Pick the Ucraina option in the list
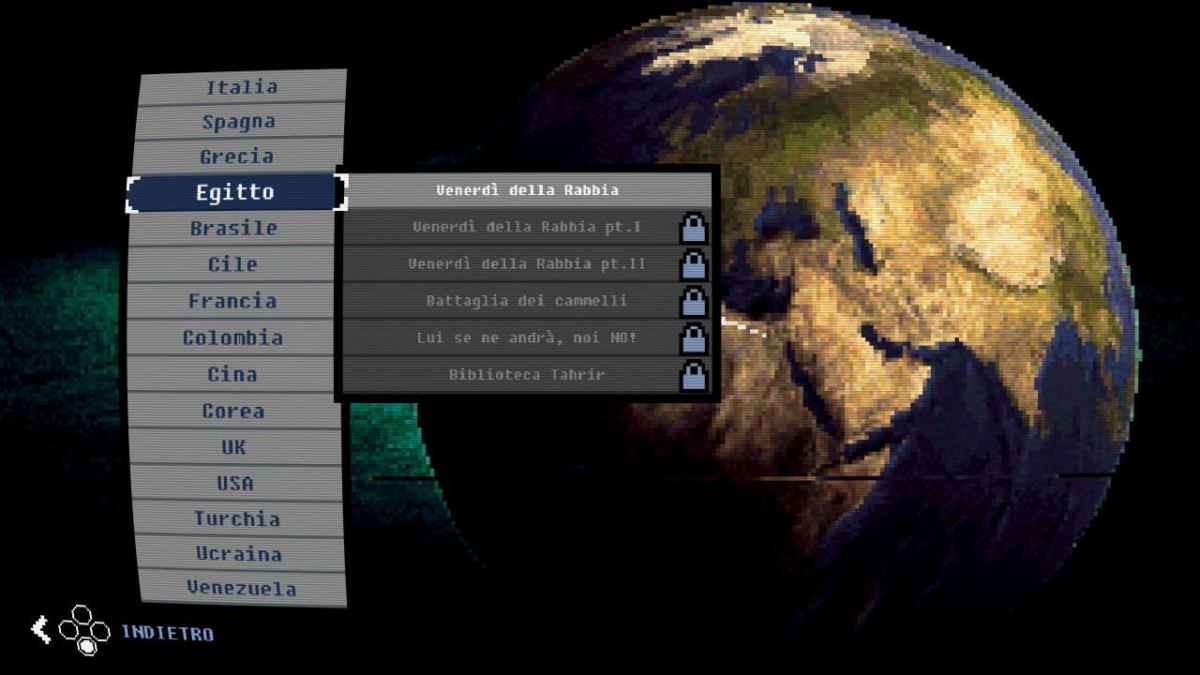Image resolution: width=1200 pixels, height=675 pixels. tap(236, 554)
